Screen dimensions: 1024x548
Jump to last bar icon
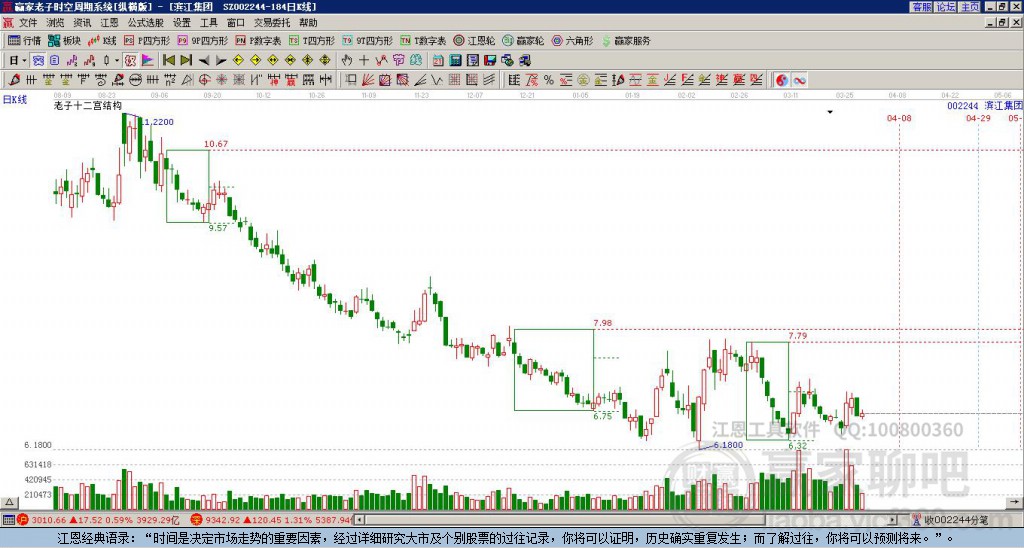pyautogui.click(x=185, y=61)
